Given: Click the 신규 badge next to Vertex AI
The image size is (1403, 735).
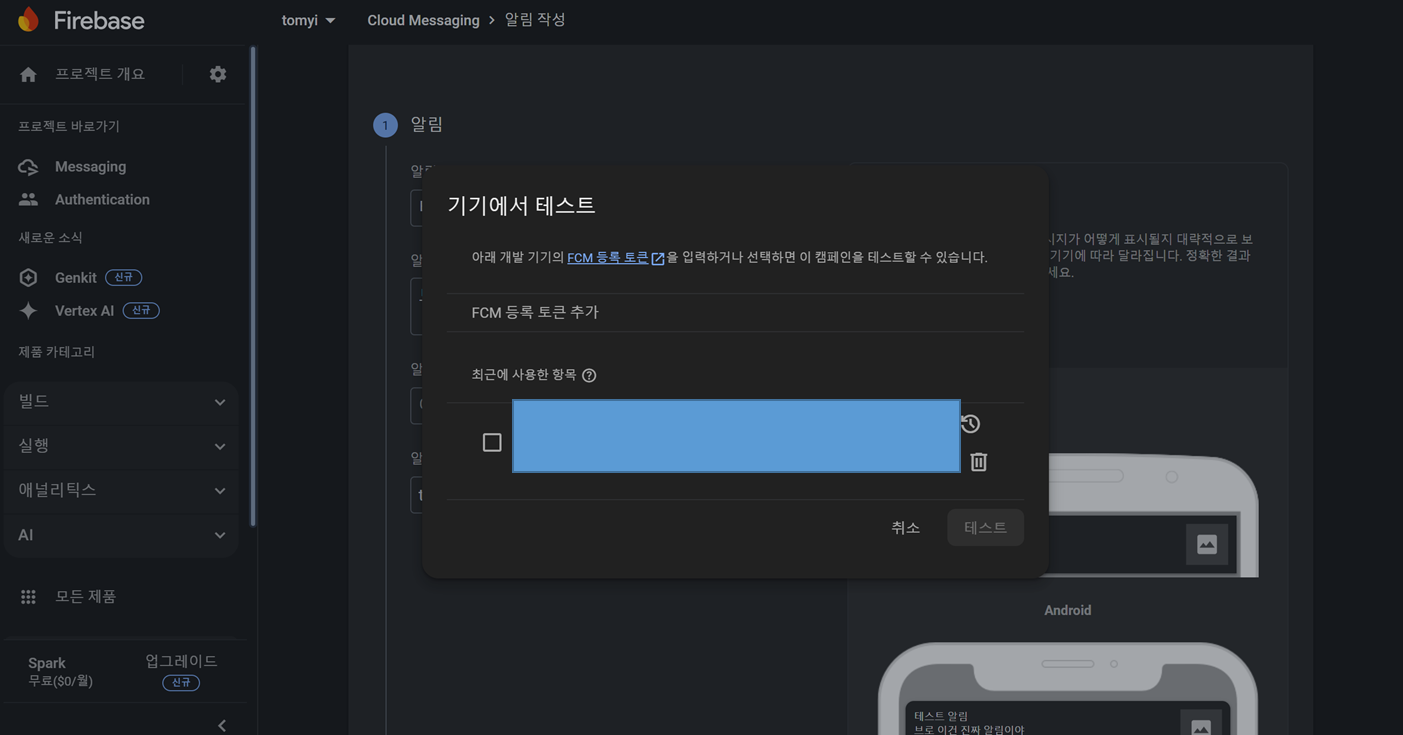Looking at the screenshot, I should [x=141, y=311].
